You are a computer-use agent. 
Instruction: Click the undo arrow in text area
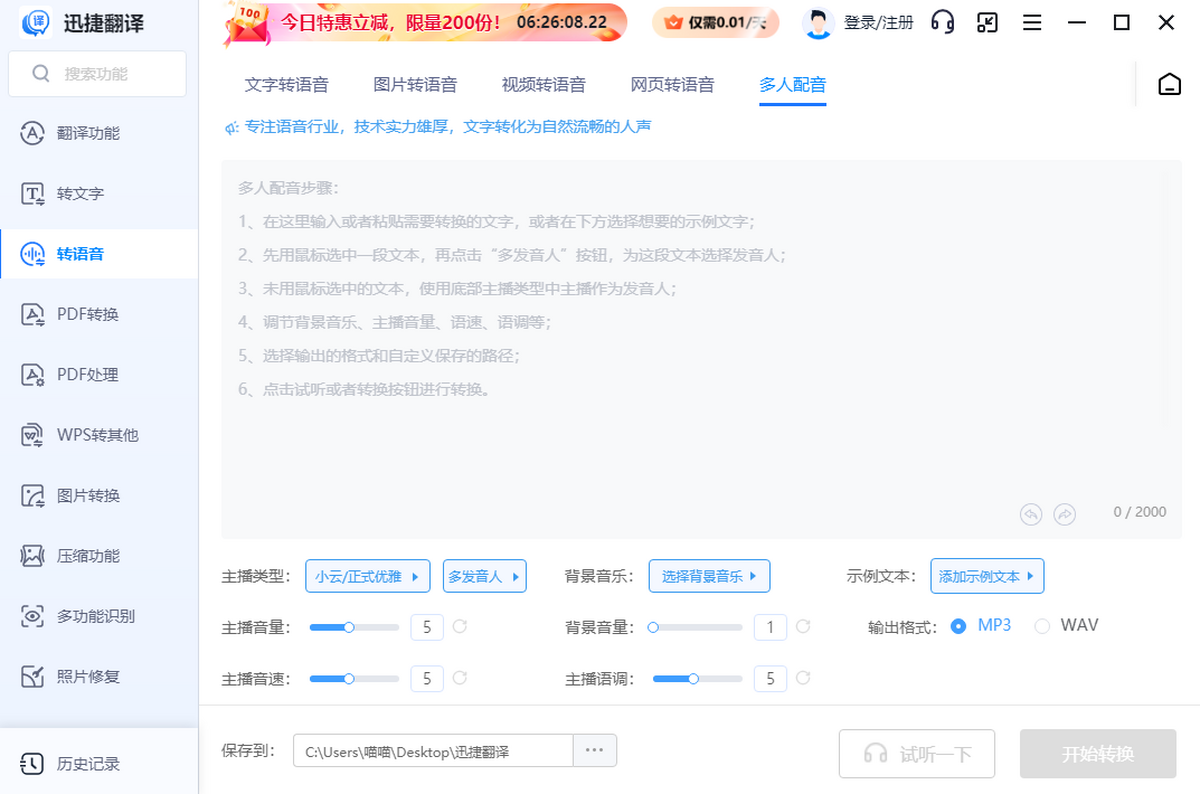click(x=1031, y=513)
